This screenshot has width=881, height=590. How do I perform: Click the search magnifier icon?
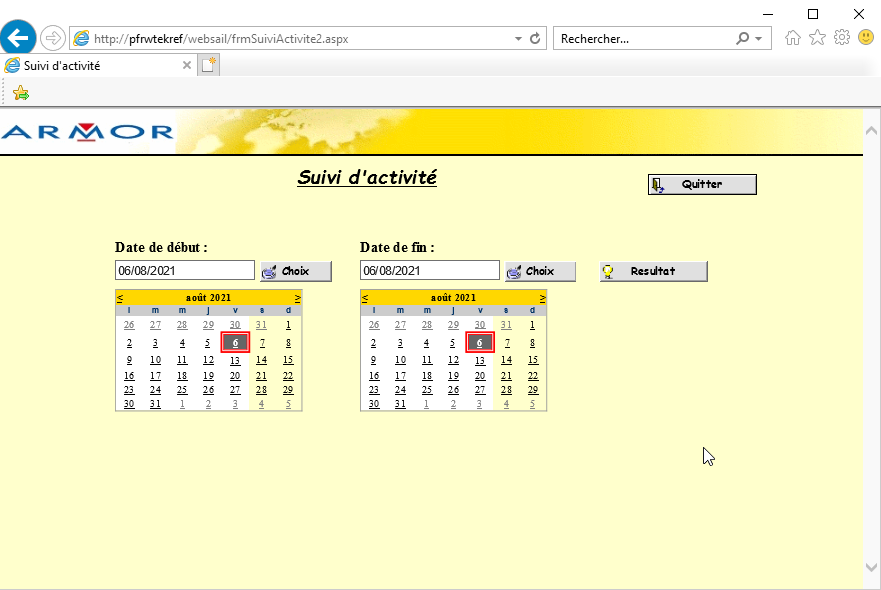(742, 38)
